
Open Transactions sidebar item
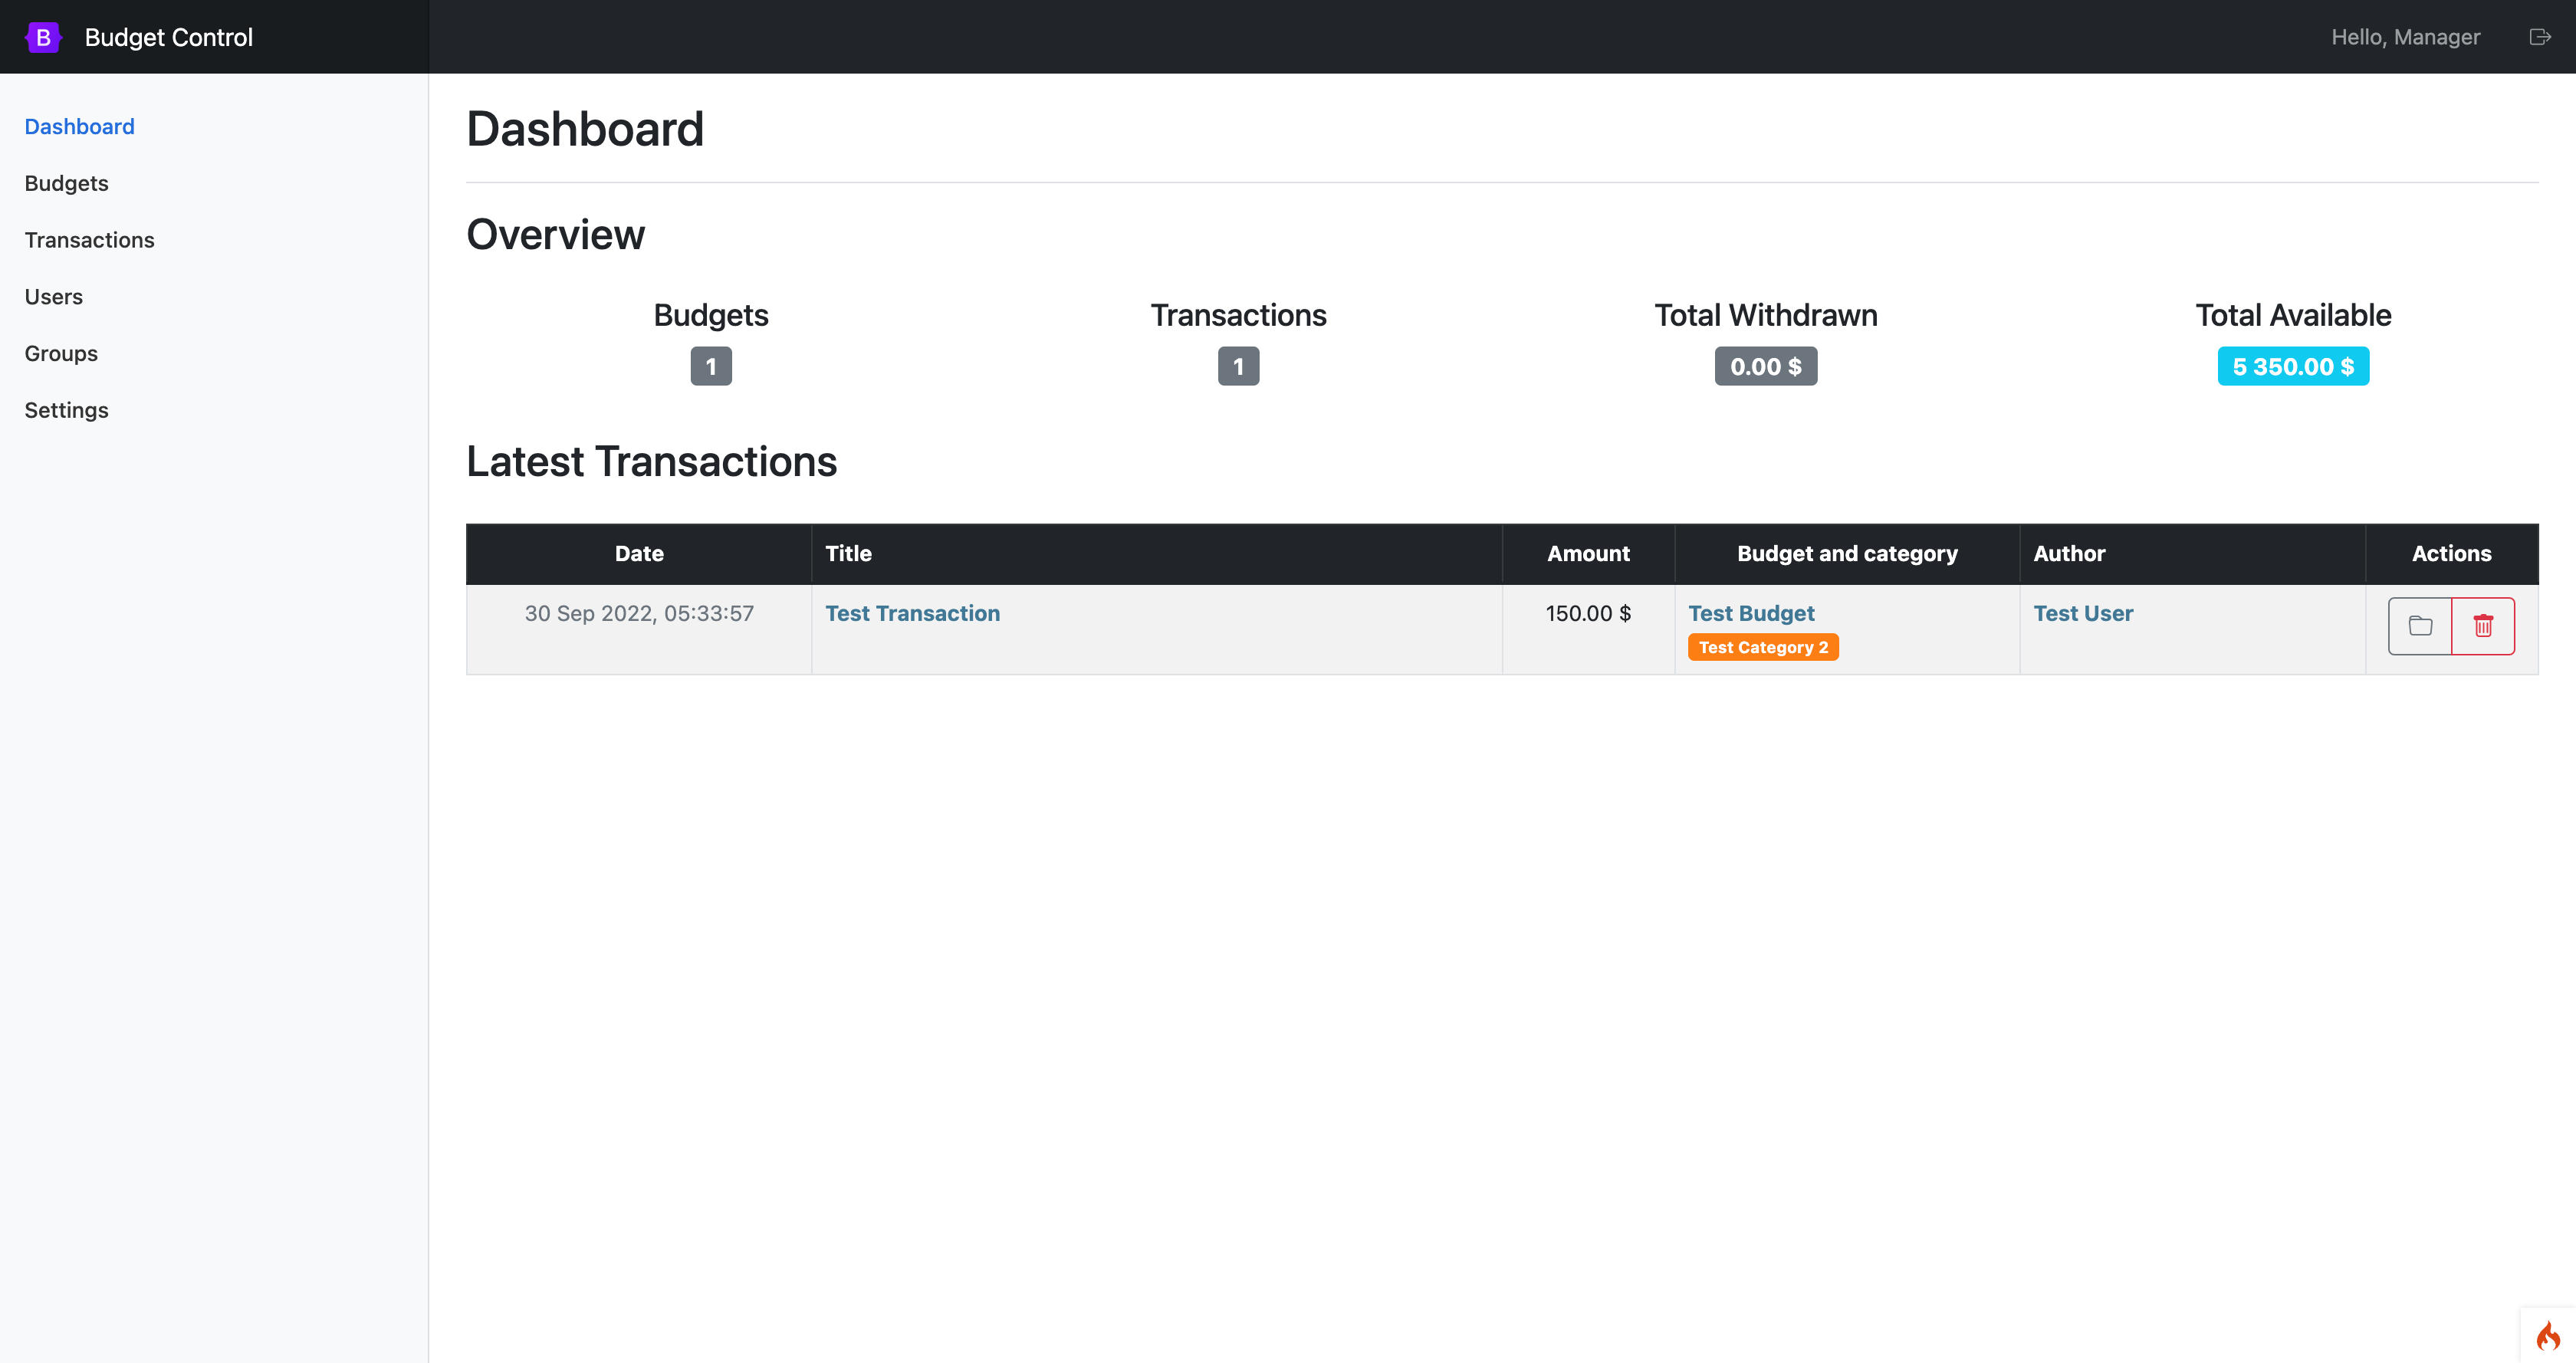(x=89, y=240)
